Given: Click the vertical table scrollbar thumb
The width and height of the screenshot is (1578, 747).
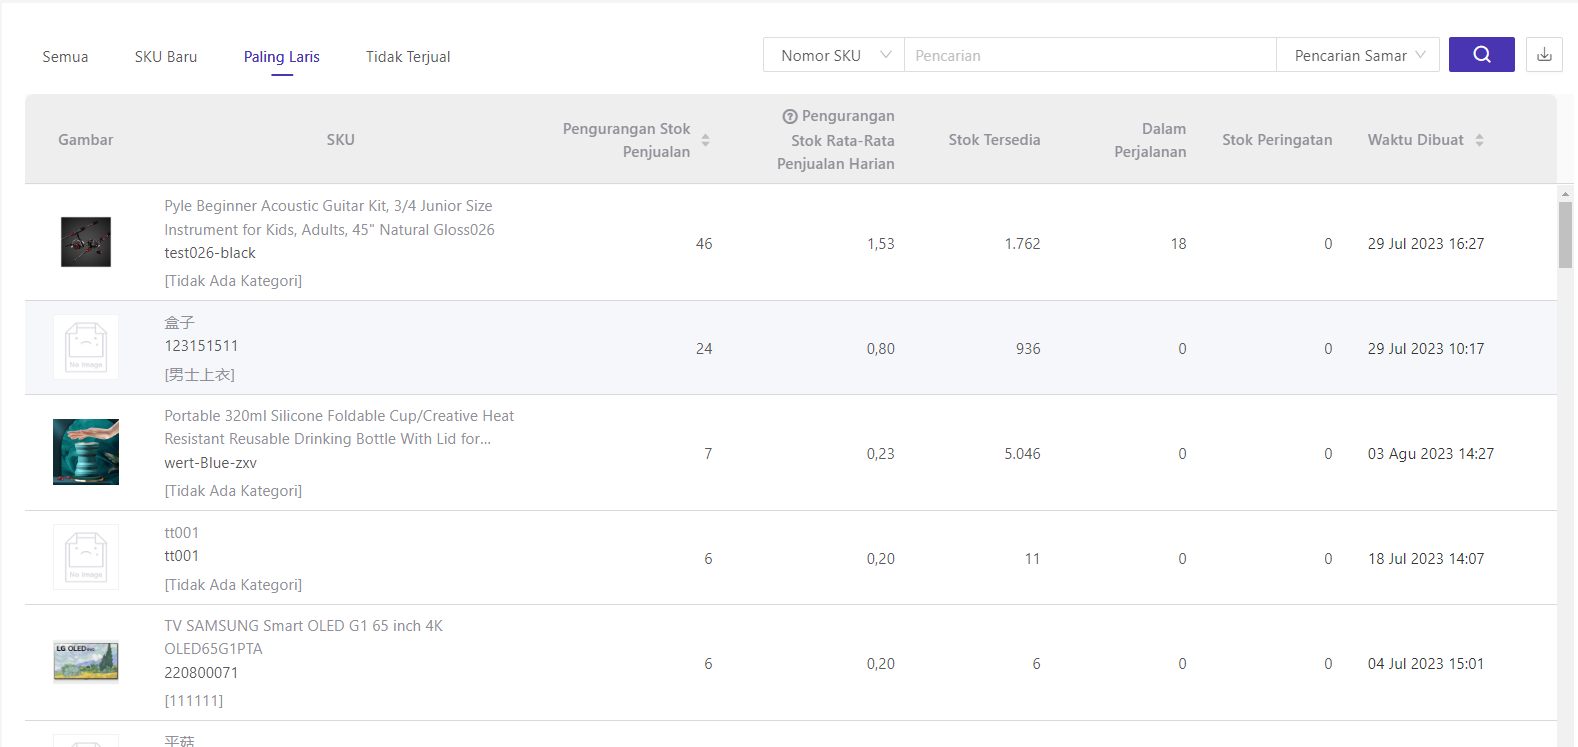Looking at the screenshot, I should (1565, 235).
